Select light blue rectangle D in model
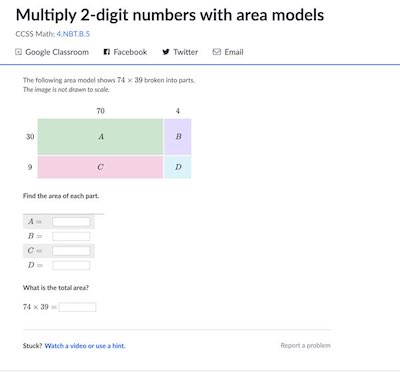Screen dimensions: 400x373 click(x=178, y=167)
